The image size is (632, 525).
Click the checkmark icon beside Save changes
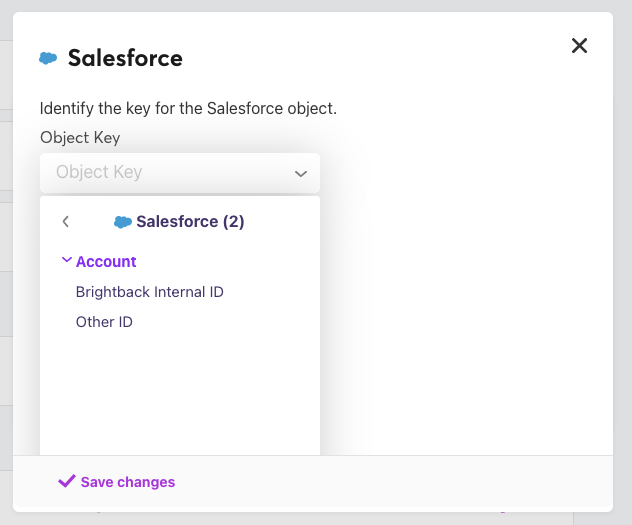point(67,481)
